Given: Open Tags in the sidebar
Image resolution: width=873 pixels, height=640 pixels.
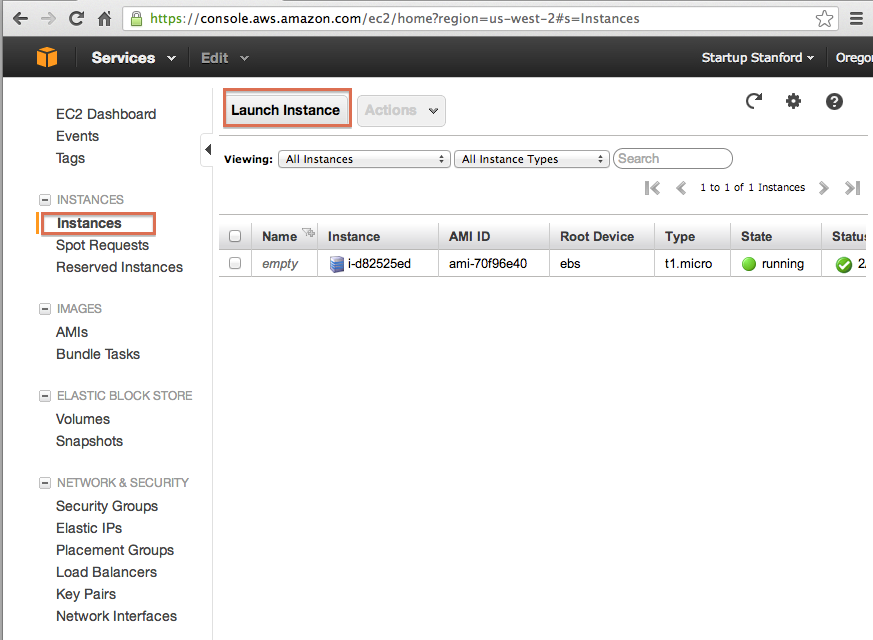Looking at the screenshot, I should point(70,159).
